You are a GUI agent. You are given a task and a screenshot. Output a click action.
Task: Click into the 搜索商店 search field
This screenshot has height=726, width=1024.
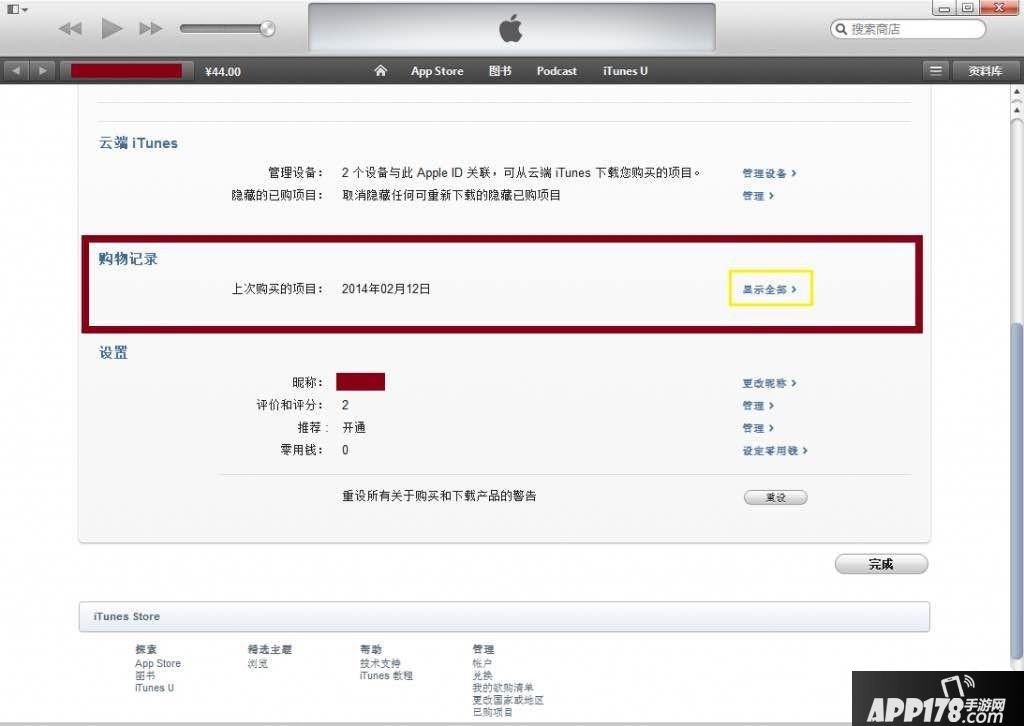pyautogui.click(x=908, y=29)
